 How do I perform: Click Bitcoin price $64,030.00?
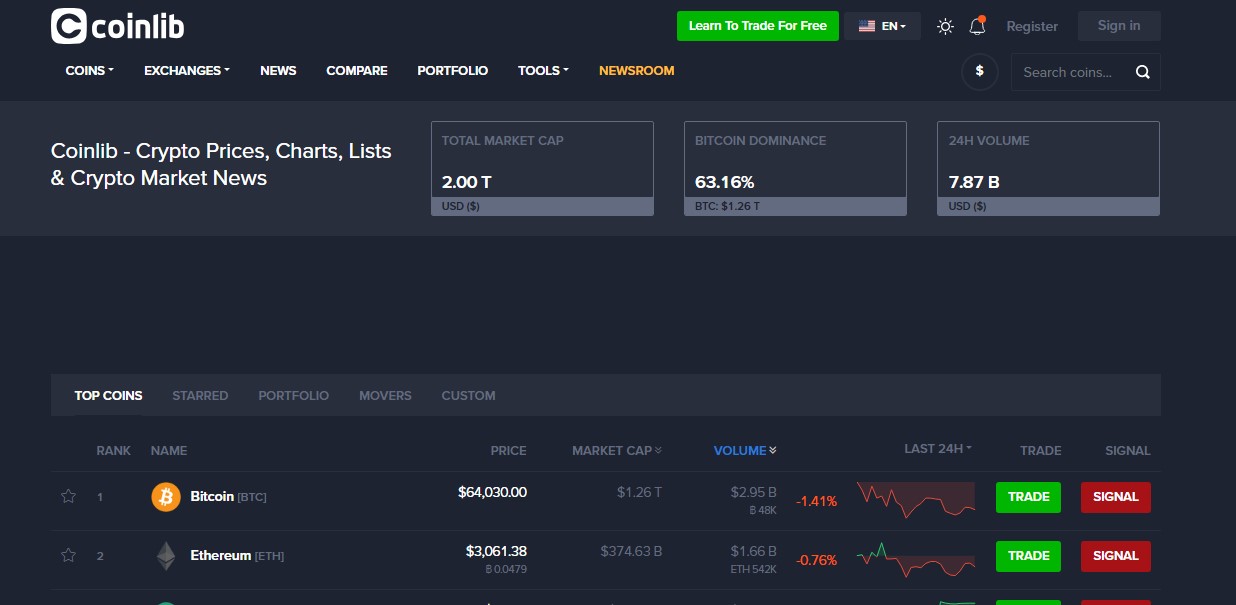(492, 492)
